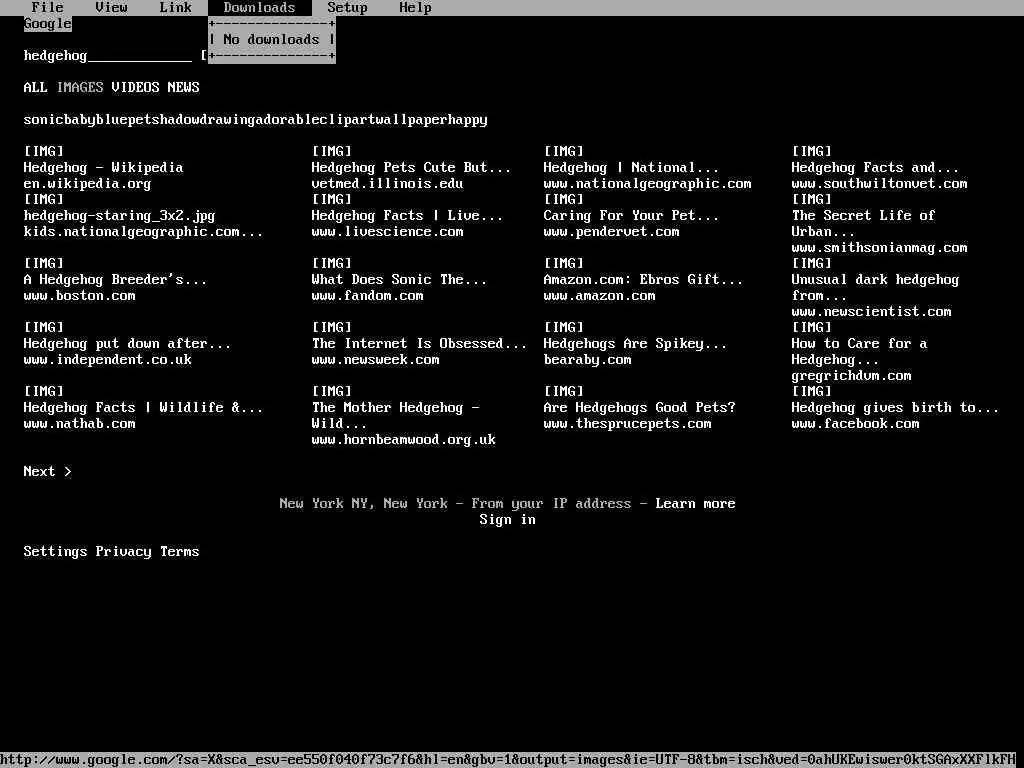This screenshot has height=768, width=1024.
Task: Open Hedgehog put down after... result
Action: (x=127, y=344)
